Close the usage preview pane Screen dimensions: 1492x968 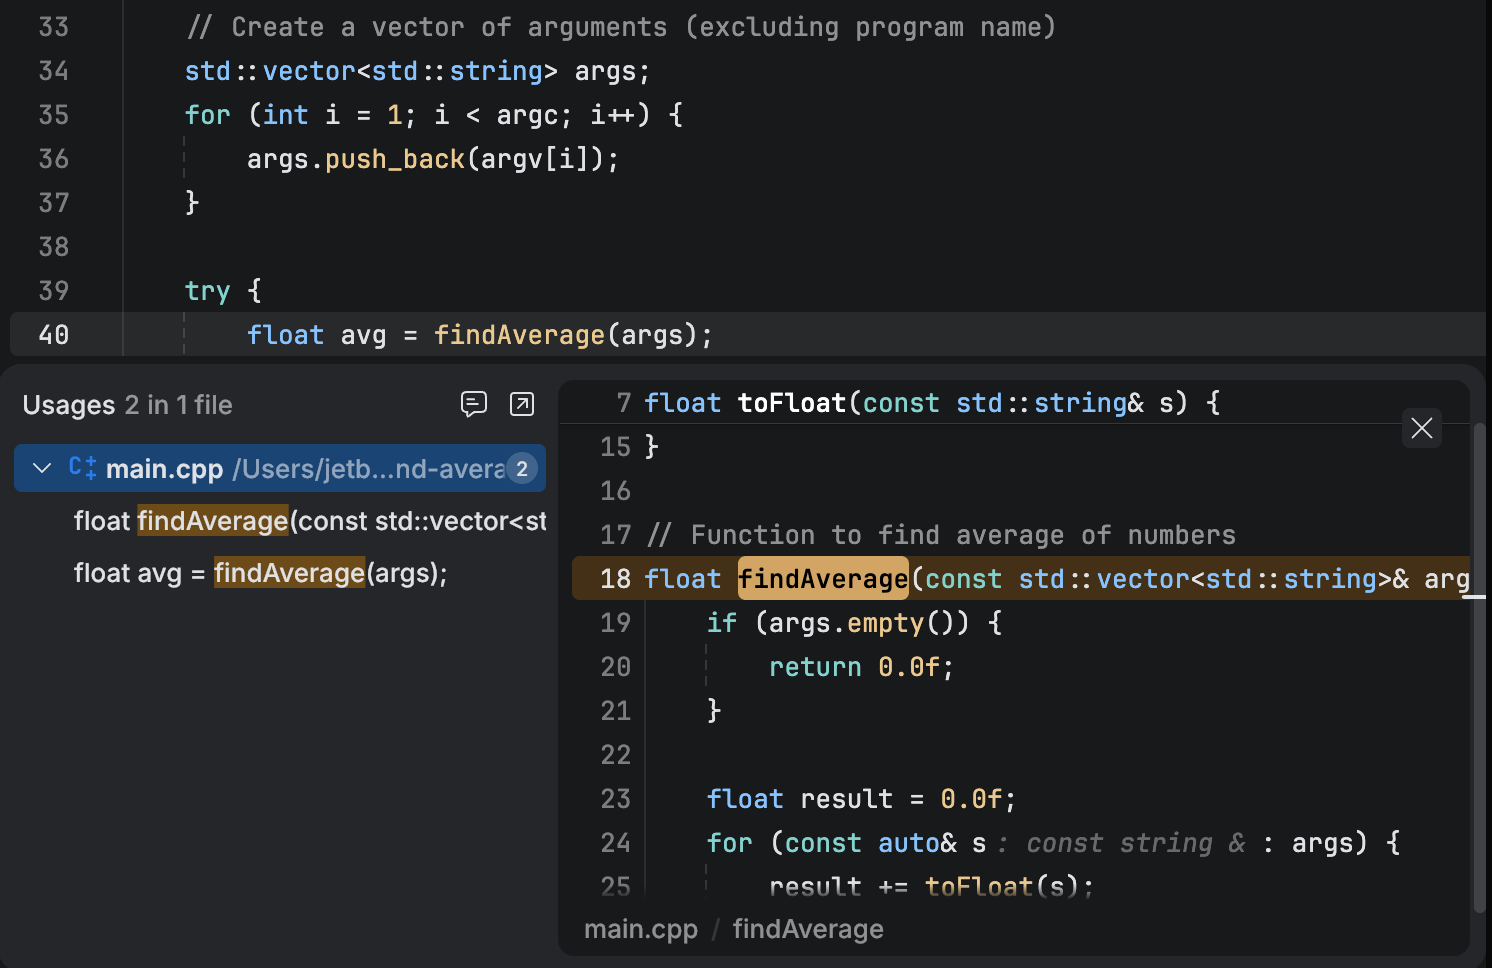pos(1421,428)
